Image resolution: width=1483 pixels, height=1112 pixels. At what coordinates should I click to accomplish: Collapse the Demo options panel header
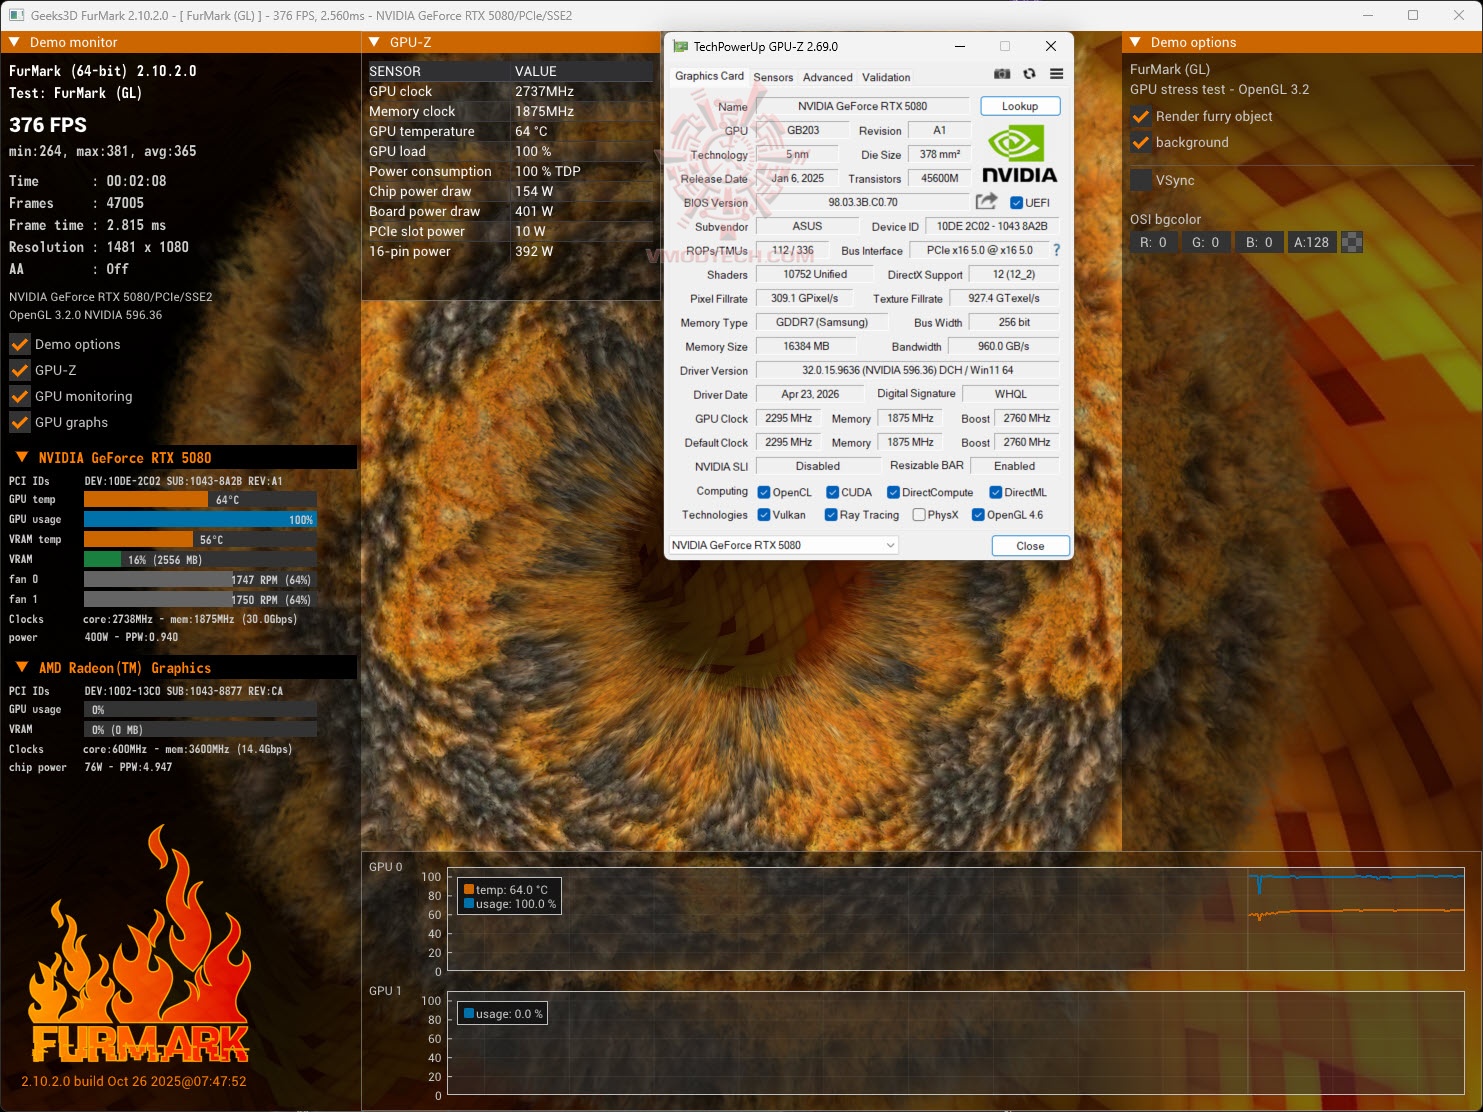click(1135, 42)
